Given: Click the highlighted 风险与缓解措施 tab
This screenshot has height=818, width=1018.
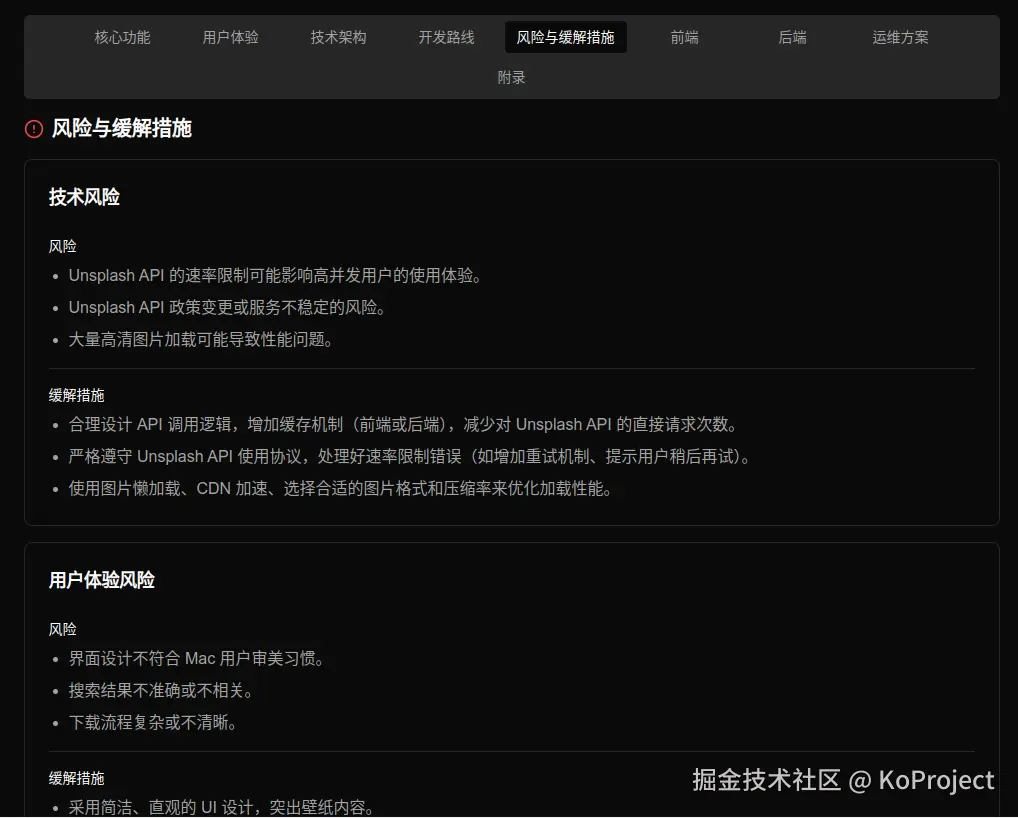Looking at the screenshot, I should [565, 37].
